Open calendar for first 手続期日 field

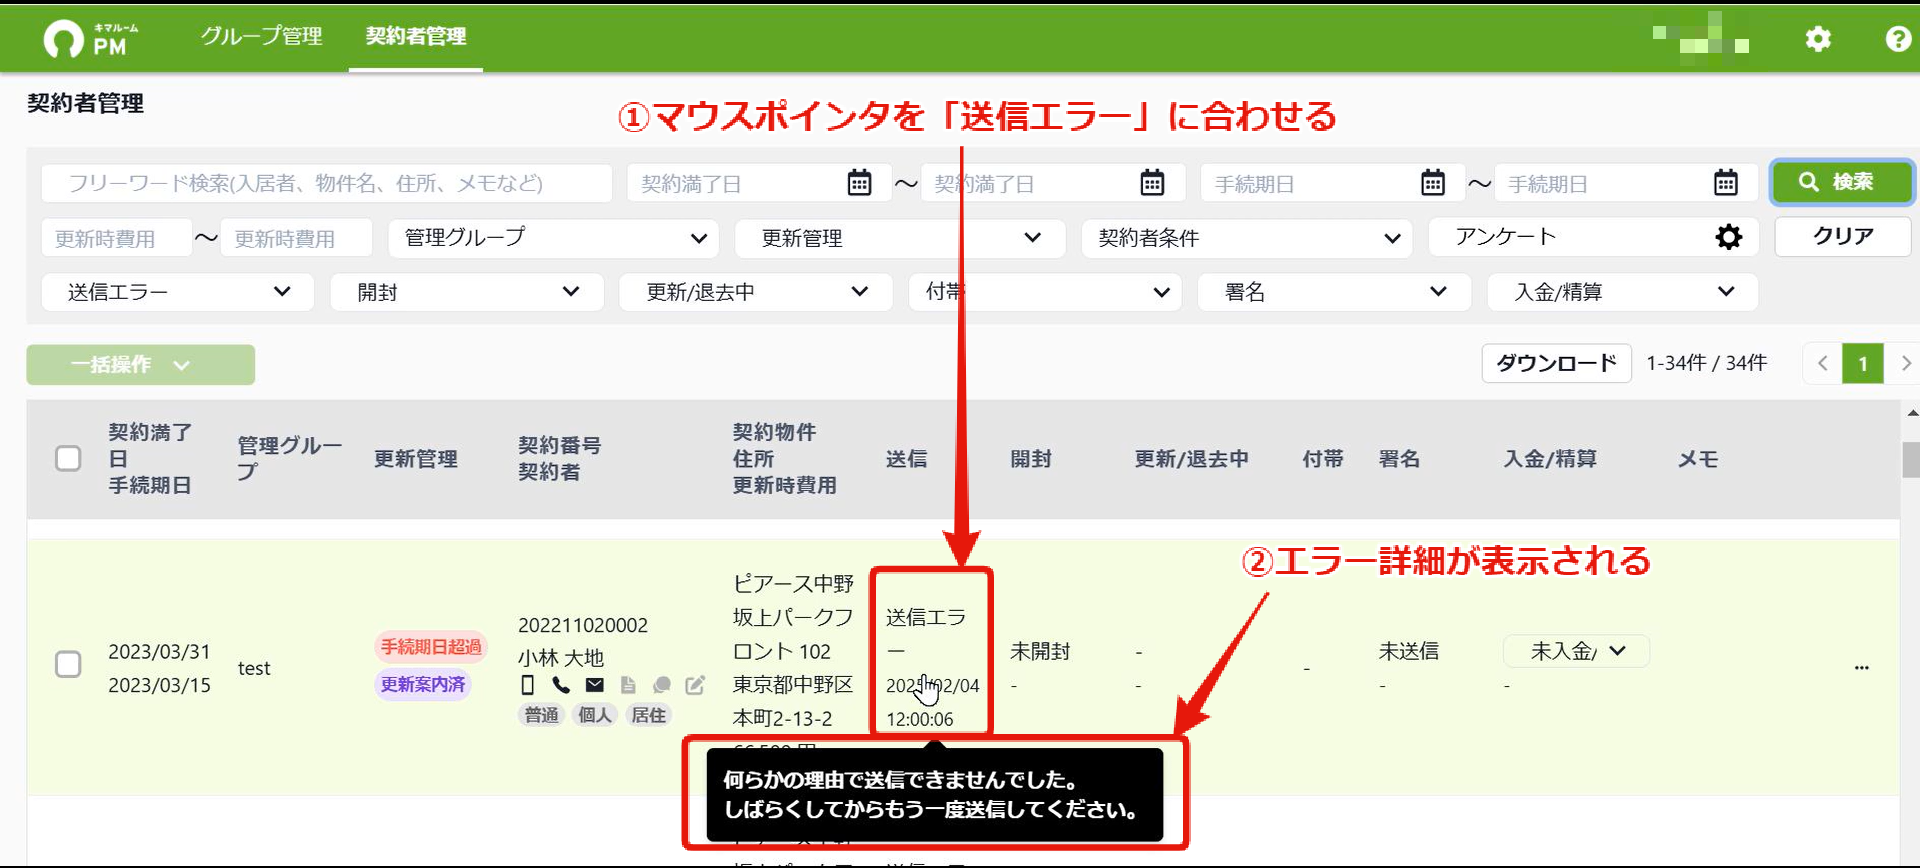[1433, 183]
